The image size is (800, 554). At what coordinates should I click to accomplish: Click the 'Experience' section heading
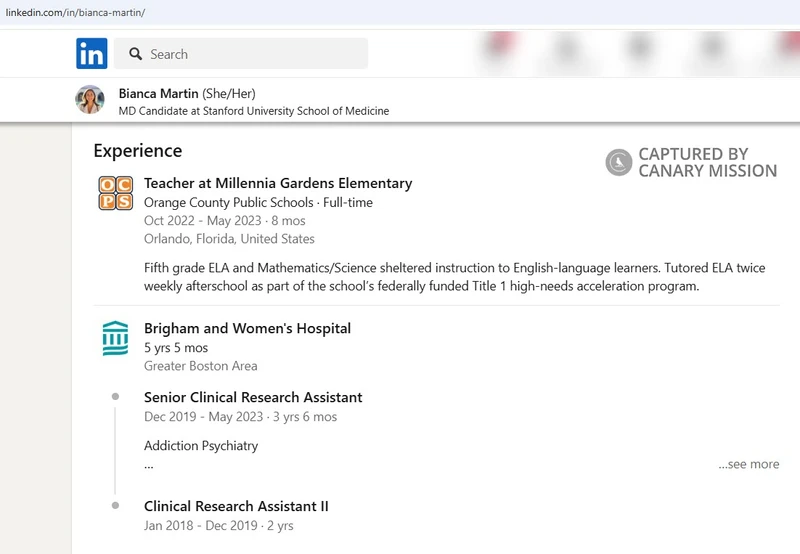138,151
